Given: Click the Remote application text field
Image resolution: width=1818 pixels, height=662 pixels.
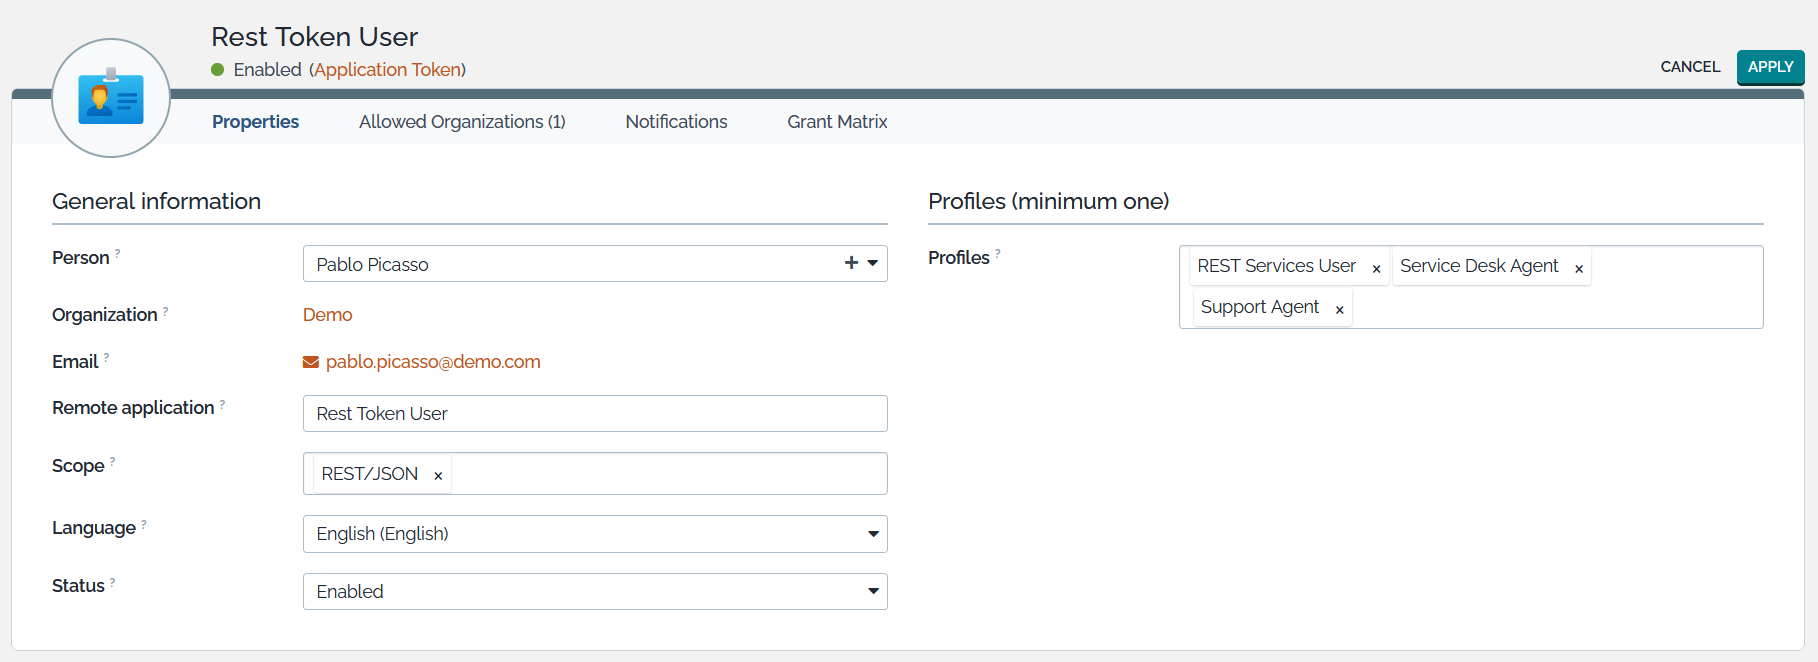Looking at the screenshot, I should click(x=595, y=414).
